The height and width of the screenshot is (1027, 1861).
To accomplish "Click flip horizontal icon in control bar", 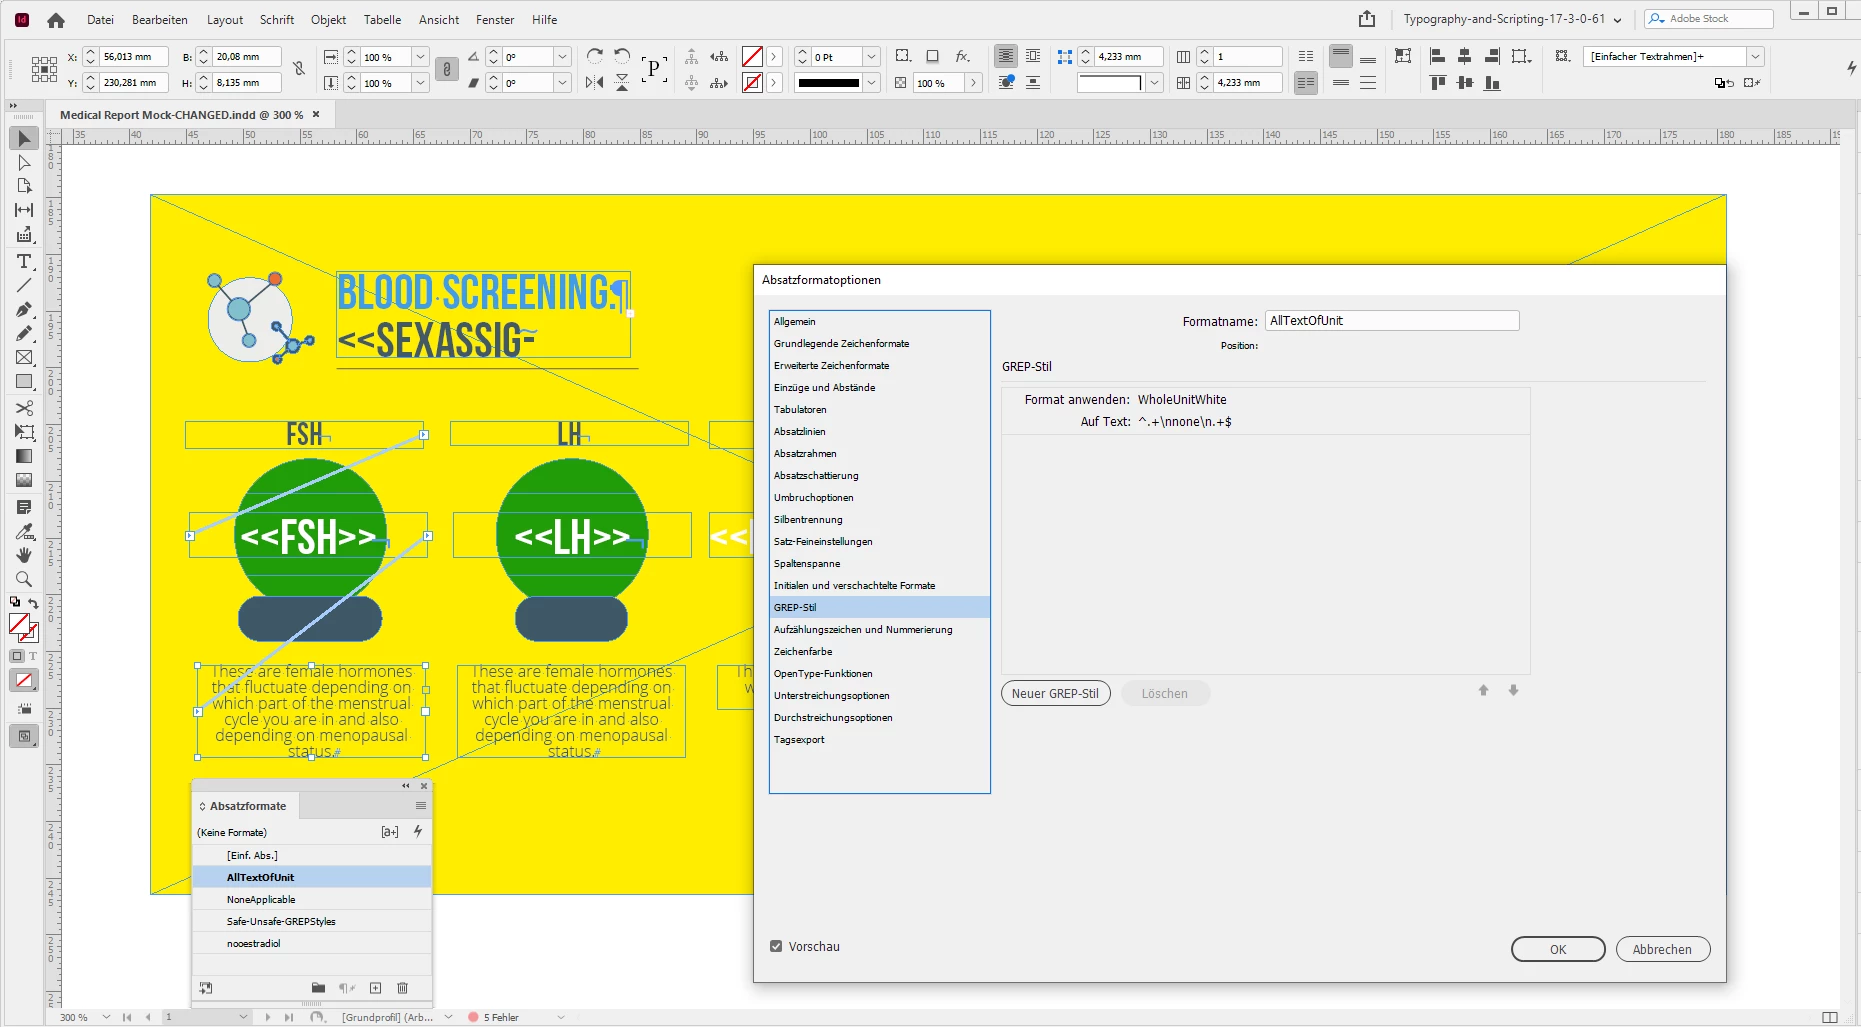I will (595, 83).
